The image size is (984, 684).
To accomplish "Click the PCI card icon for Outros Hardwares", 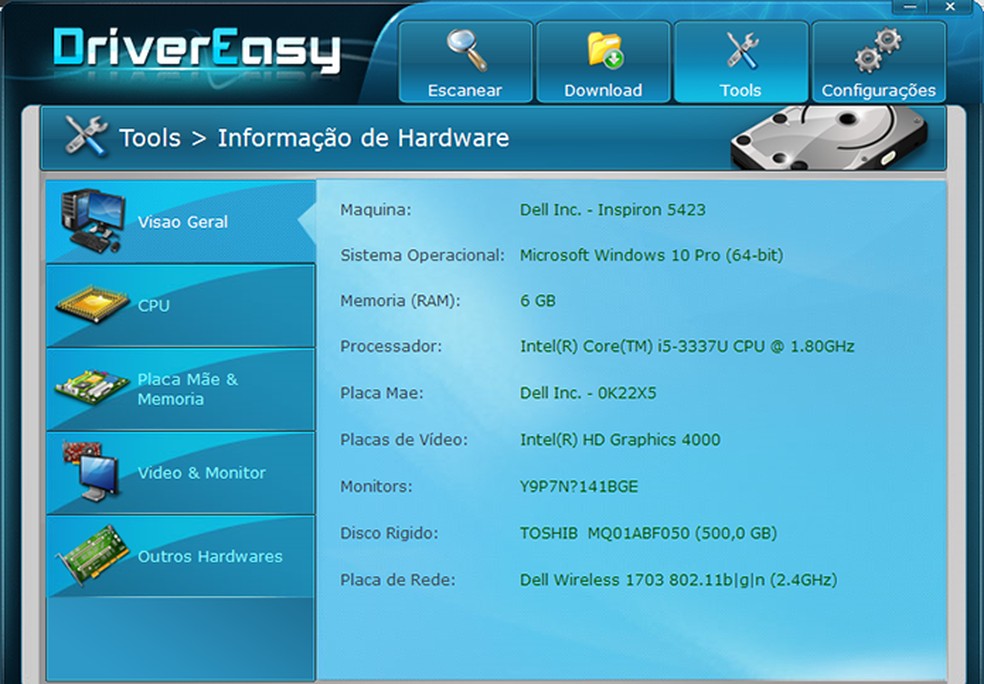I will pyautogui.click(x=94, y=555).
